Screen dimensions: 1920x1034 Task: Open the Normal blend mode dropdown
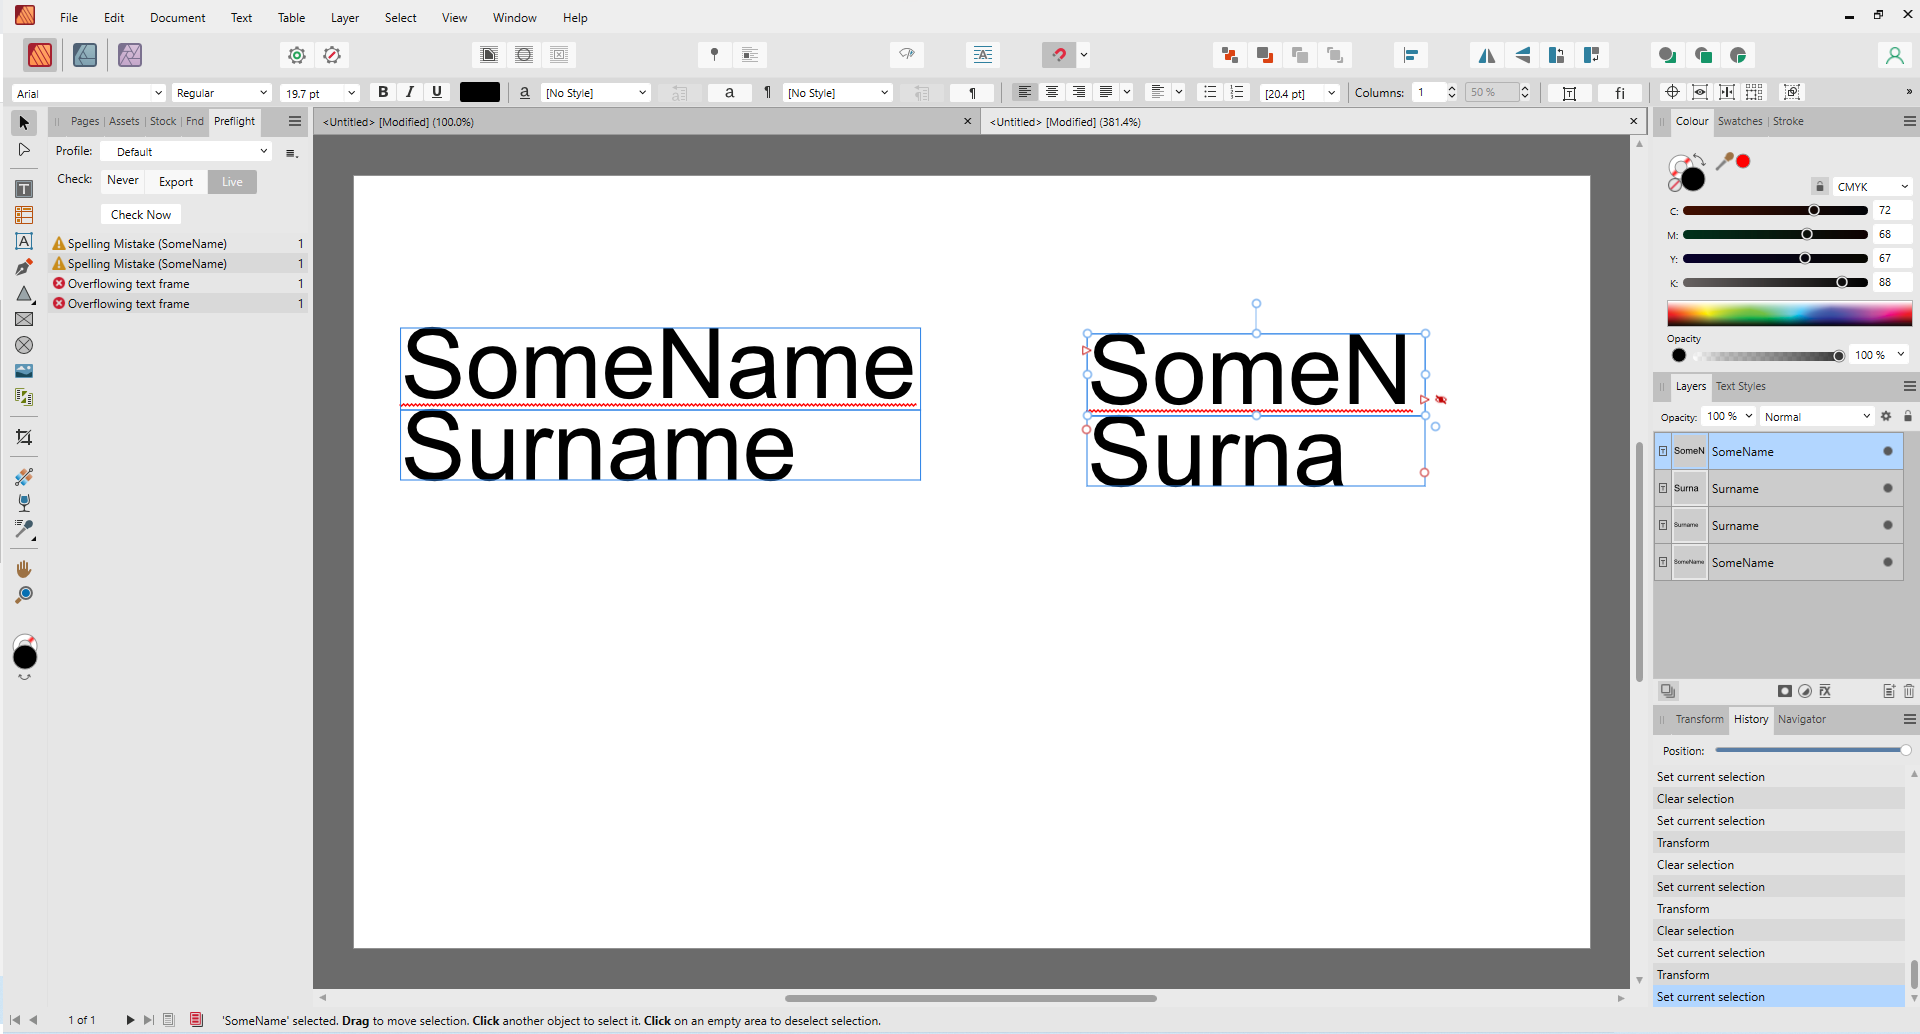(x=1817, y=416)
